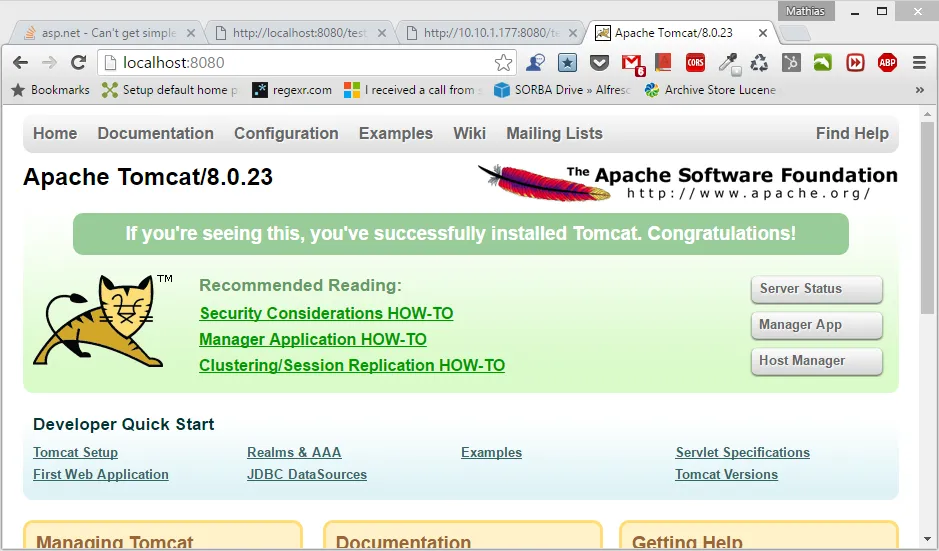Open the 'I received a call from' bookmark
This screenshot has width=939, height=551.
[413, 90]
